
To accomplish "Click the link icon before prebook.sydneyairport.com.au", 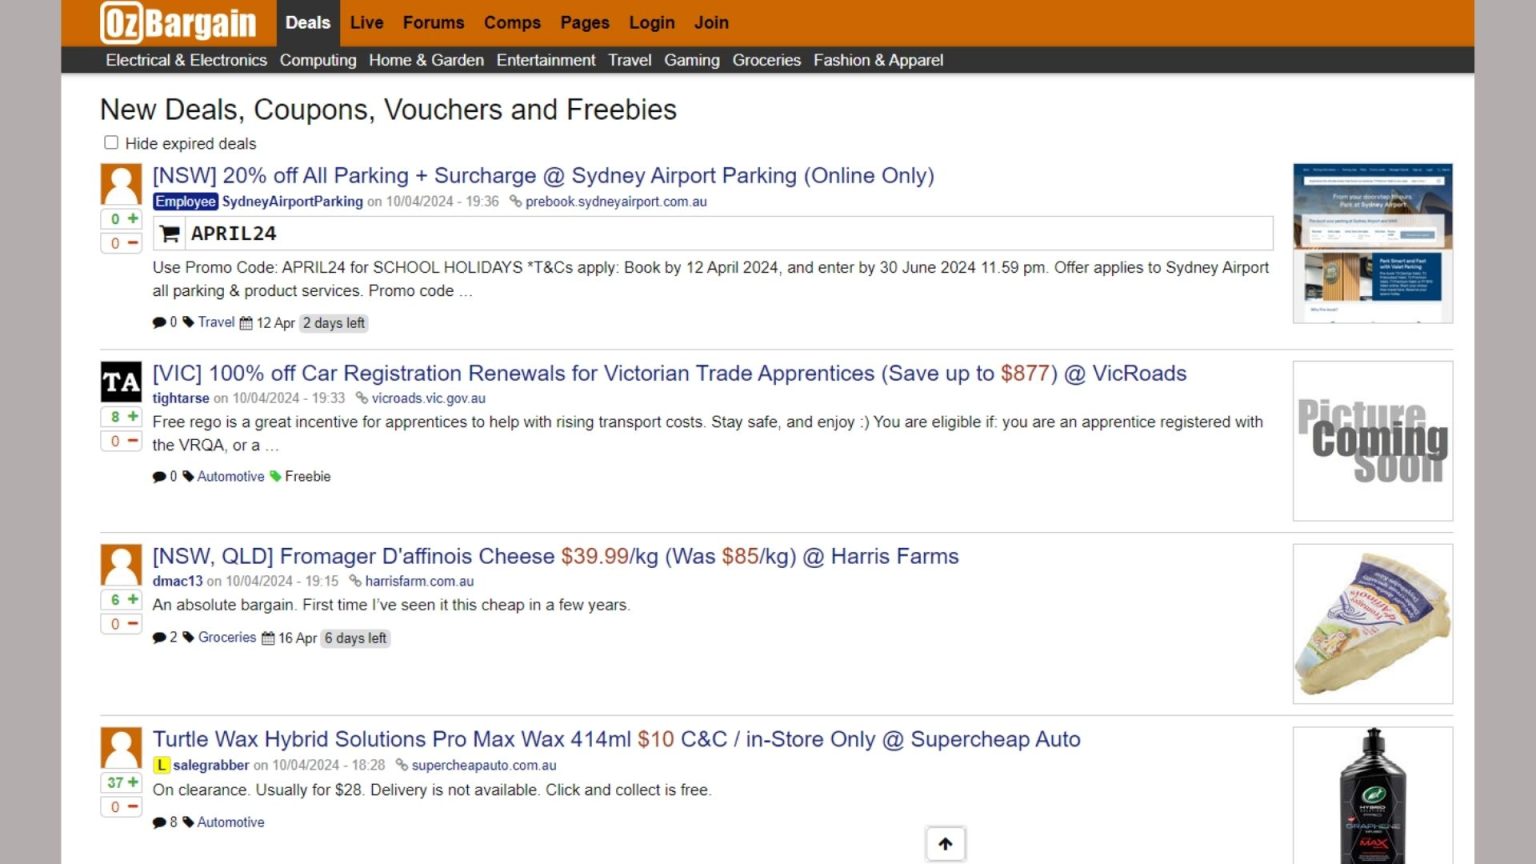I will click(514, 201).
